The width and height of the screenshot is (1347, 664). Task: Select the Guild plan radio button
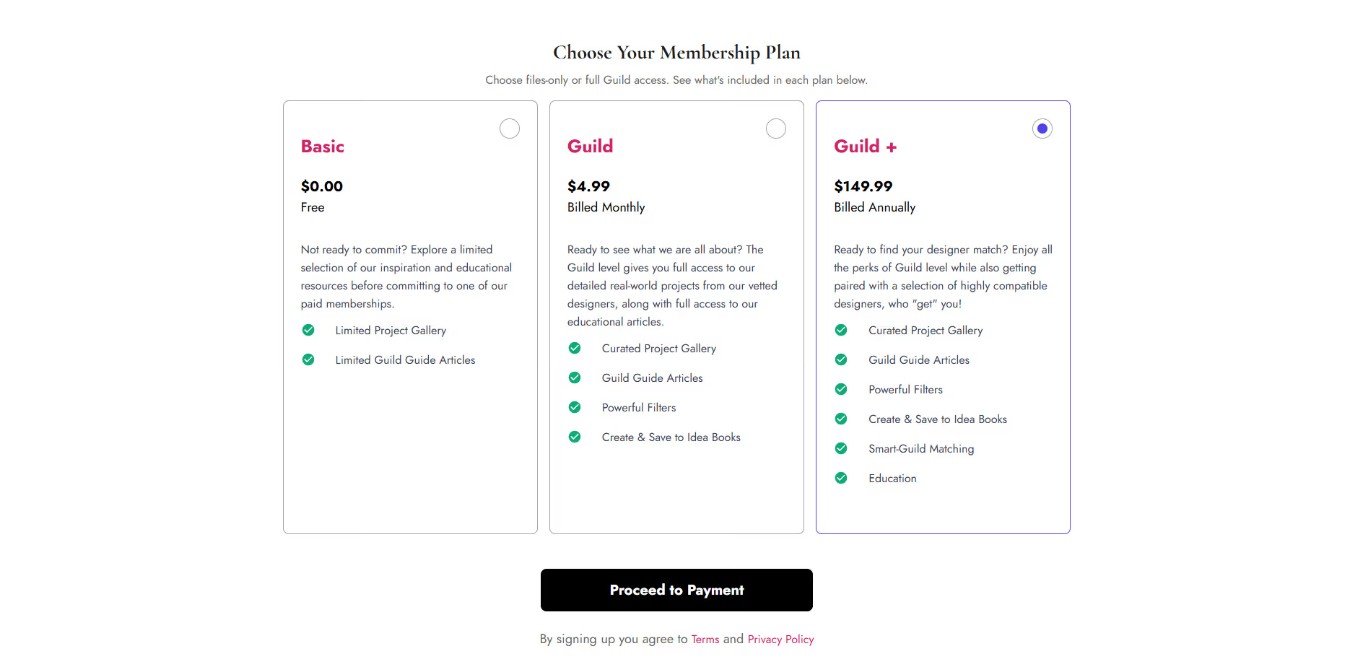(776, 129)
